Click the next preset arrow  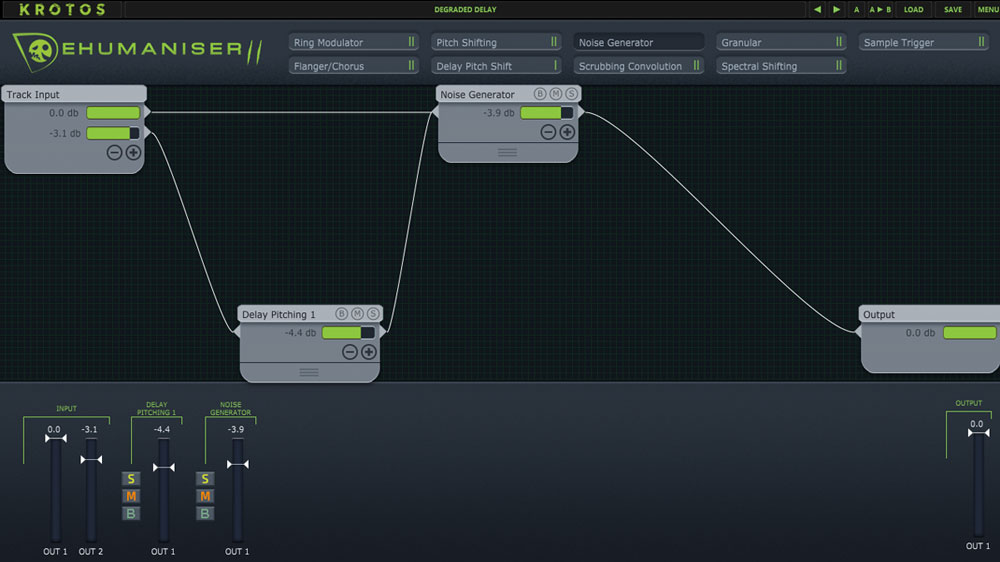pyautogui.click(x=837, y=10)
